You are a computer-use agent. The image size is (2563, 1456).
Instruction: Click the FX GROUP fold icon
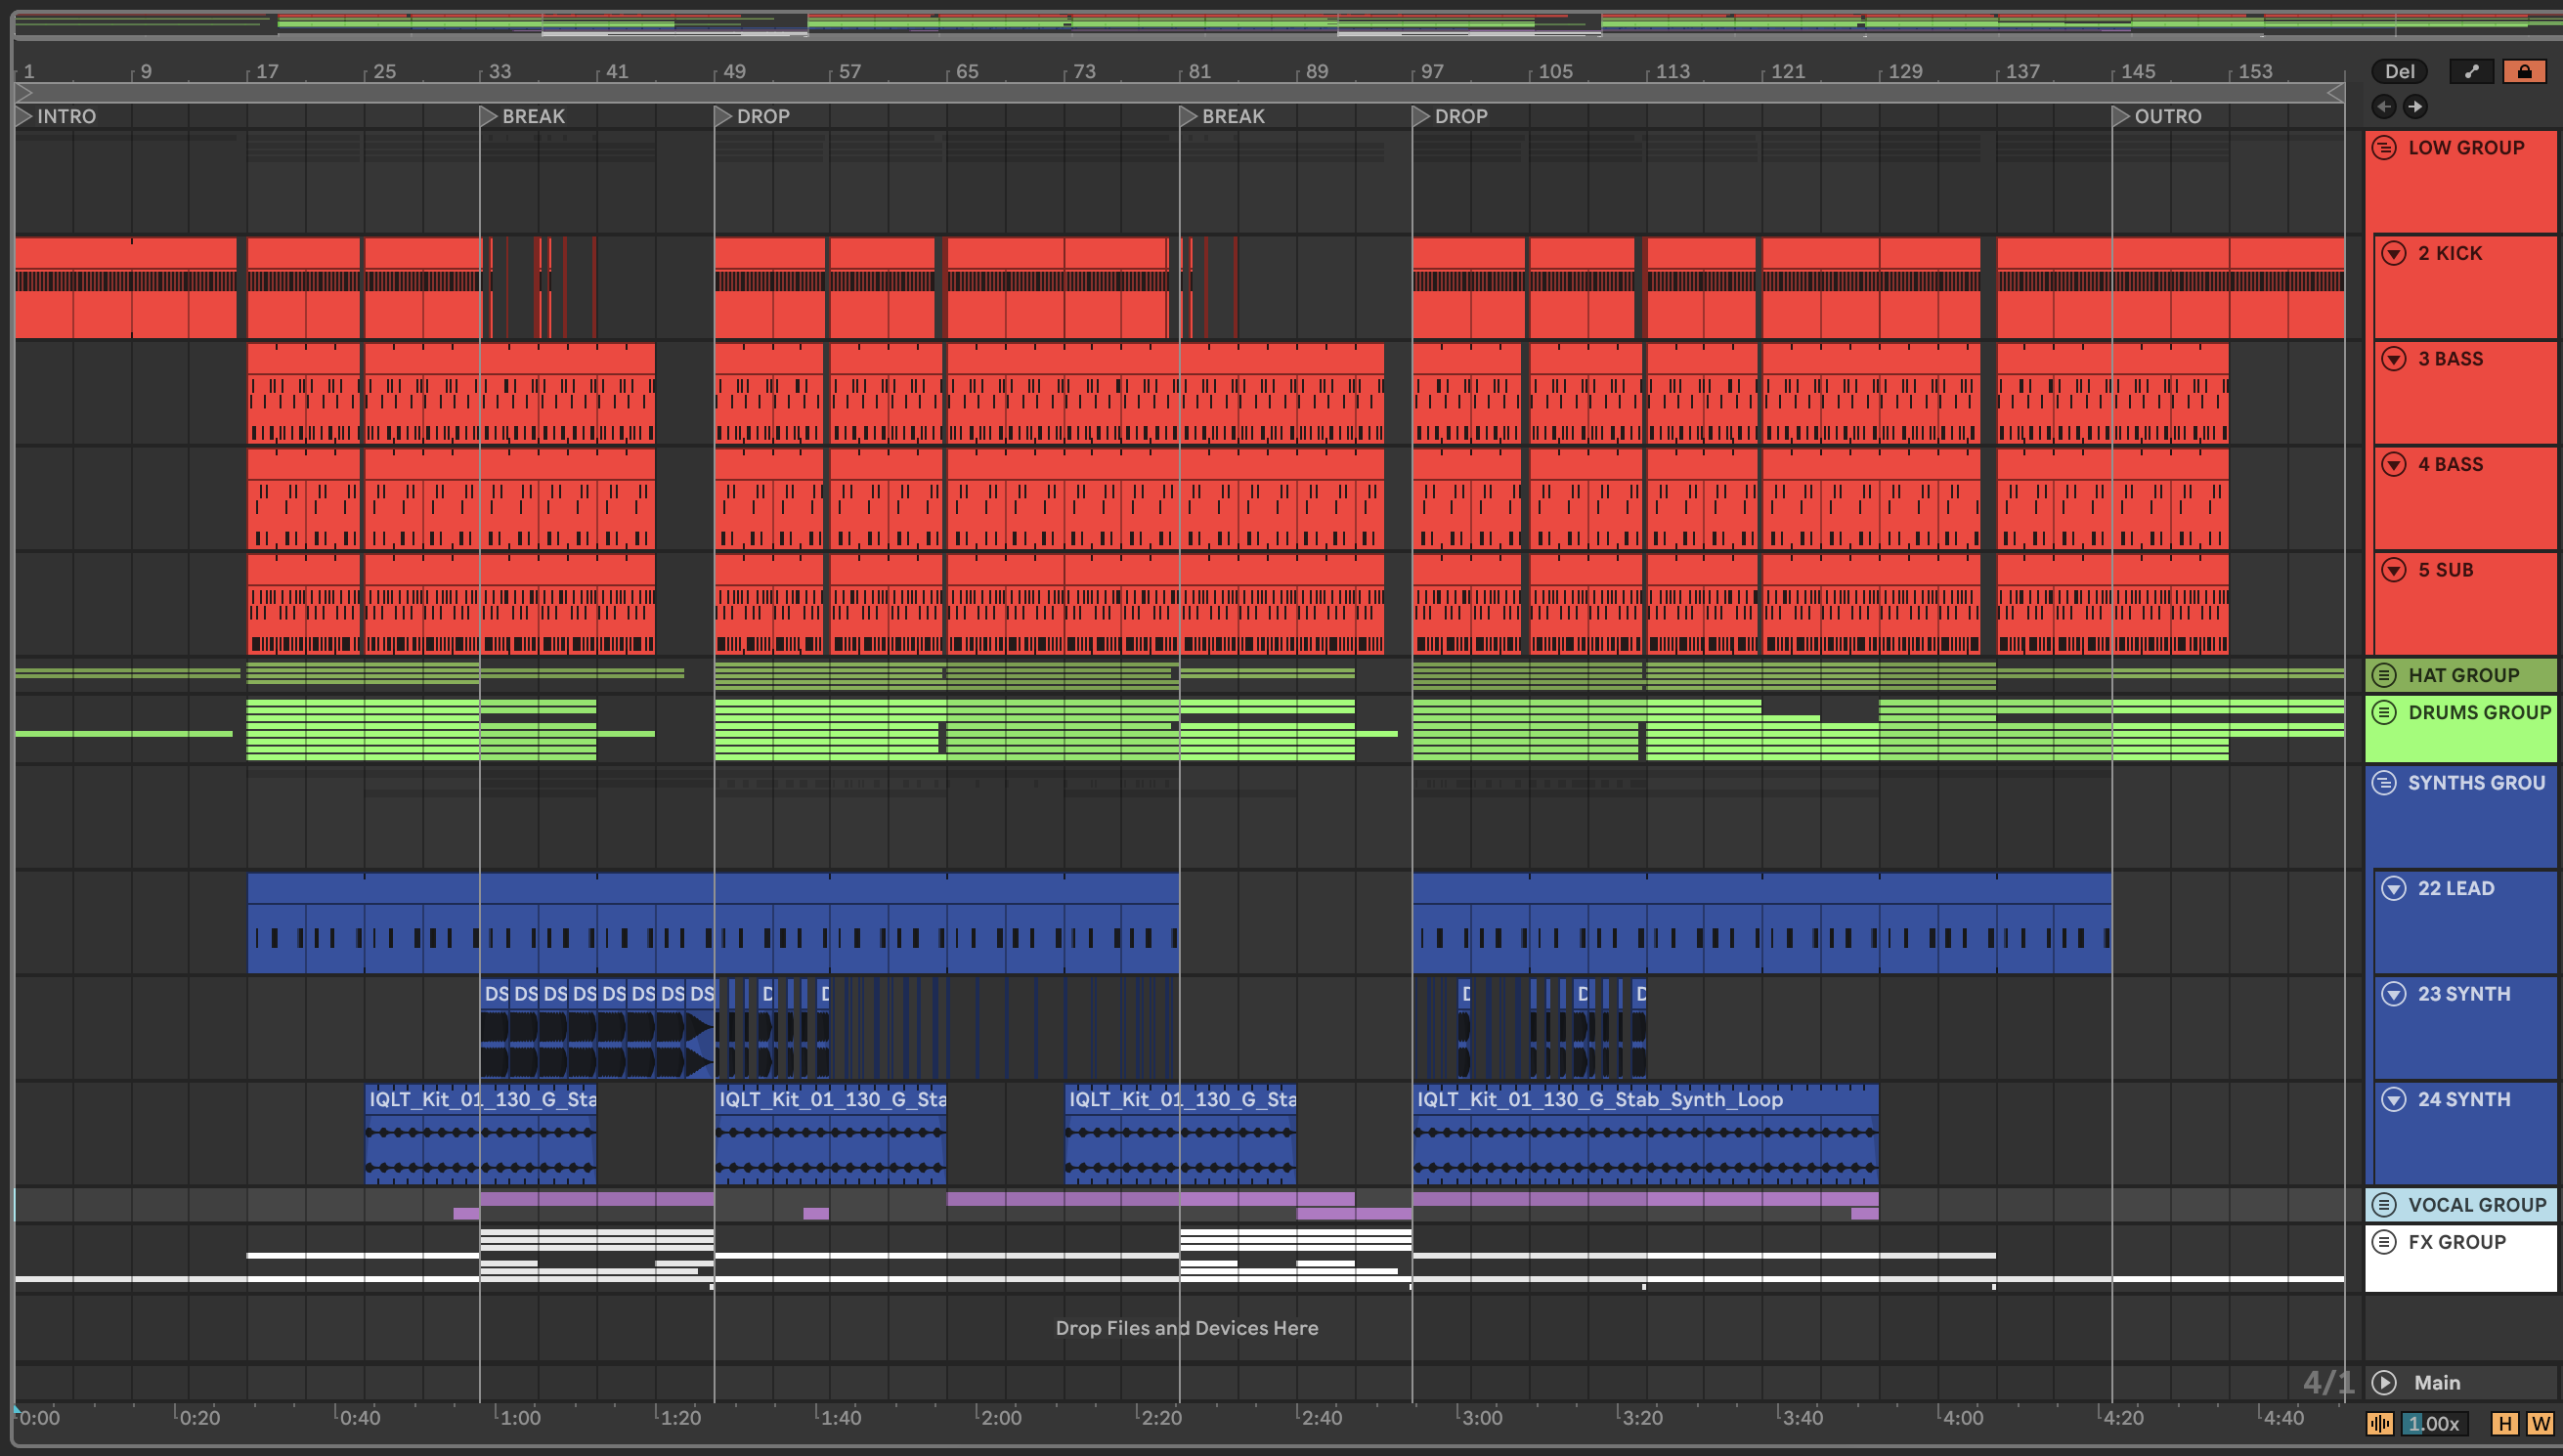(x=2384, y=1242)
